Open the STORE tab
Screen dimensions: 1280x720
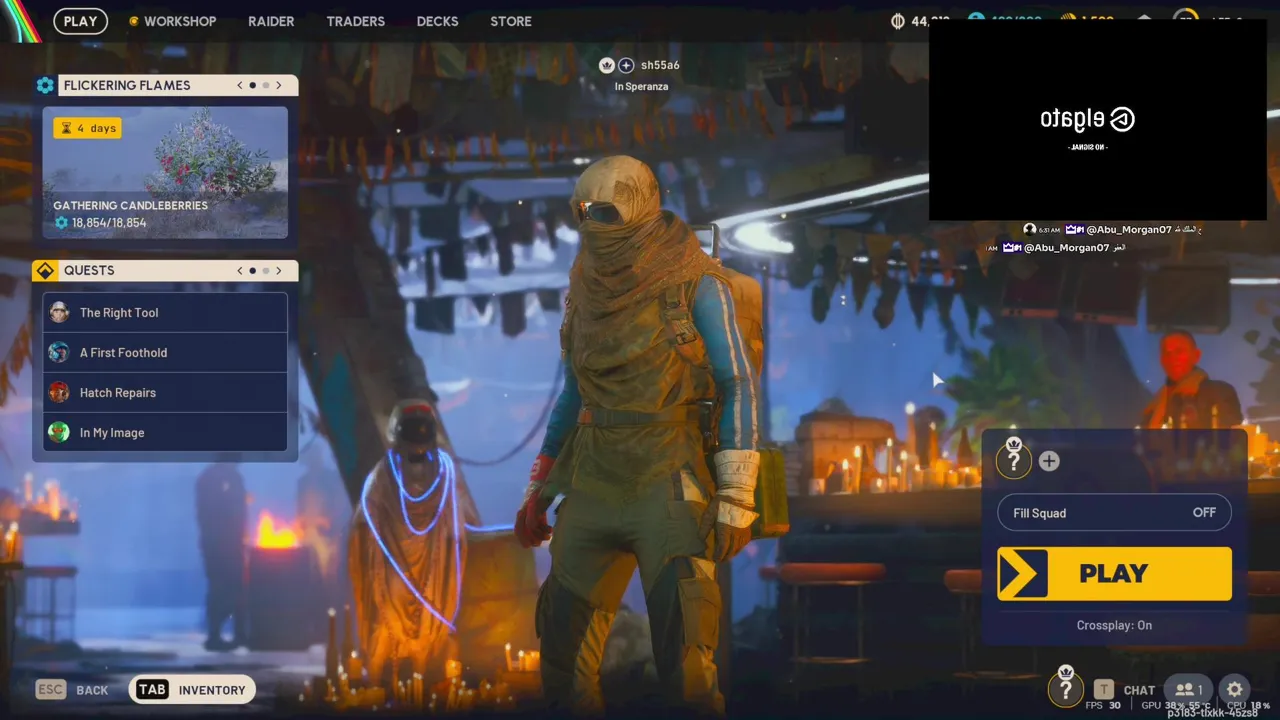click(x=511, y=21)
